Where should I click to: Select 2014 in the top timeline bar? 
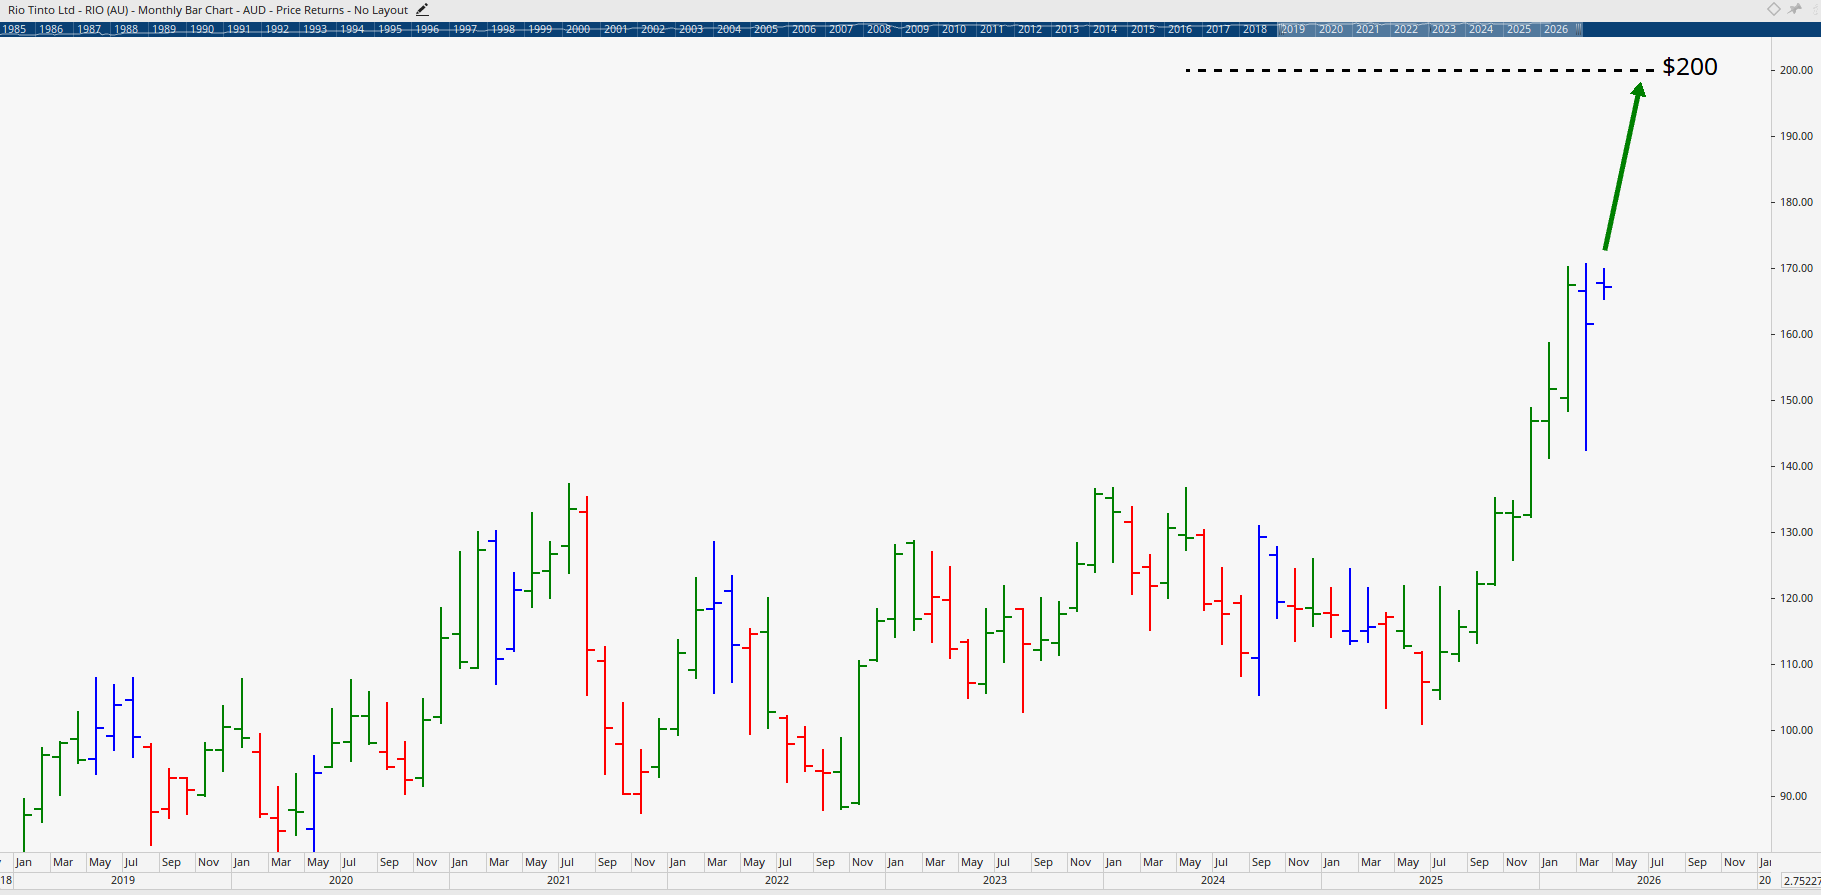click(1105, 29)
